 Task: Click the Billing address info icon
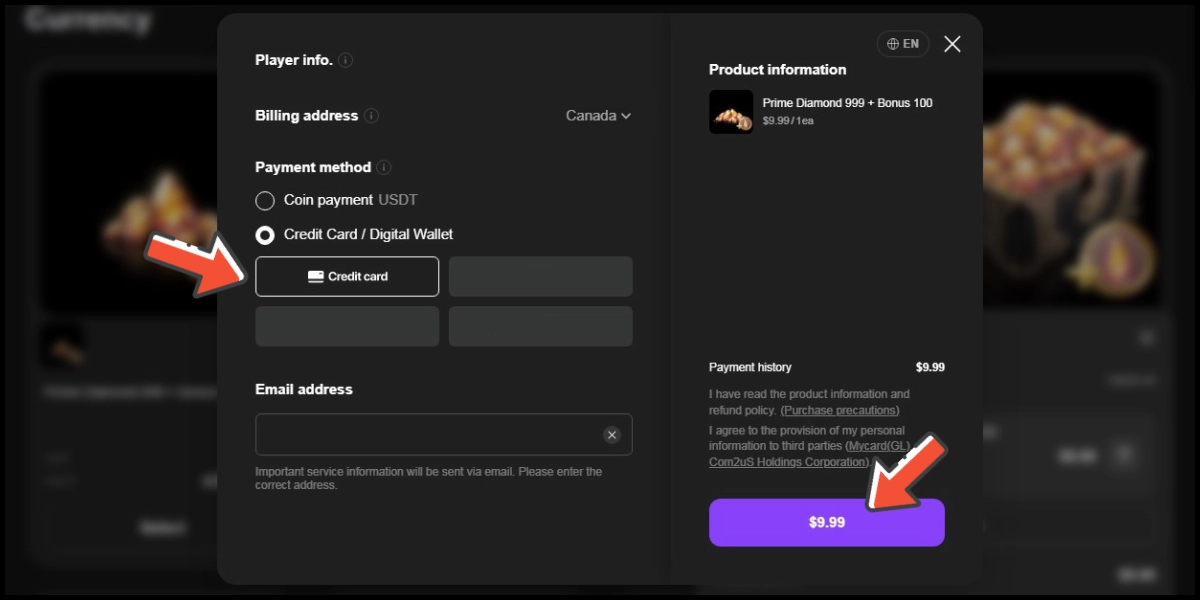[372, 116]
